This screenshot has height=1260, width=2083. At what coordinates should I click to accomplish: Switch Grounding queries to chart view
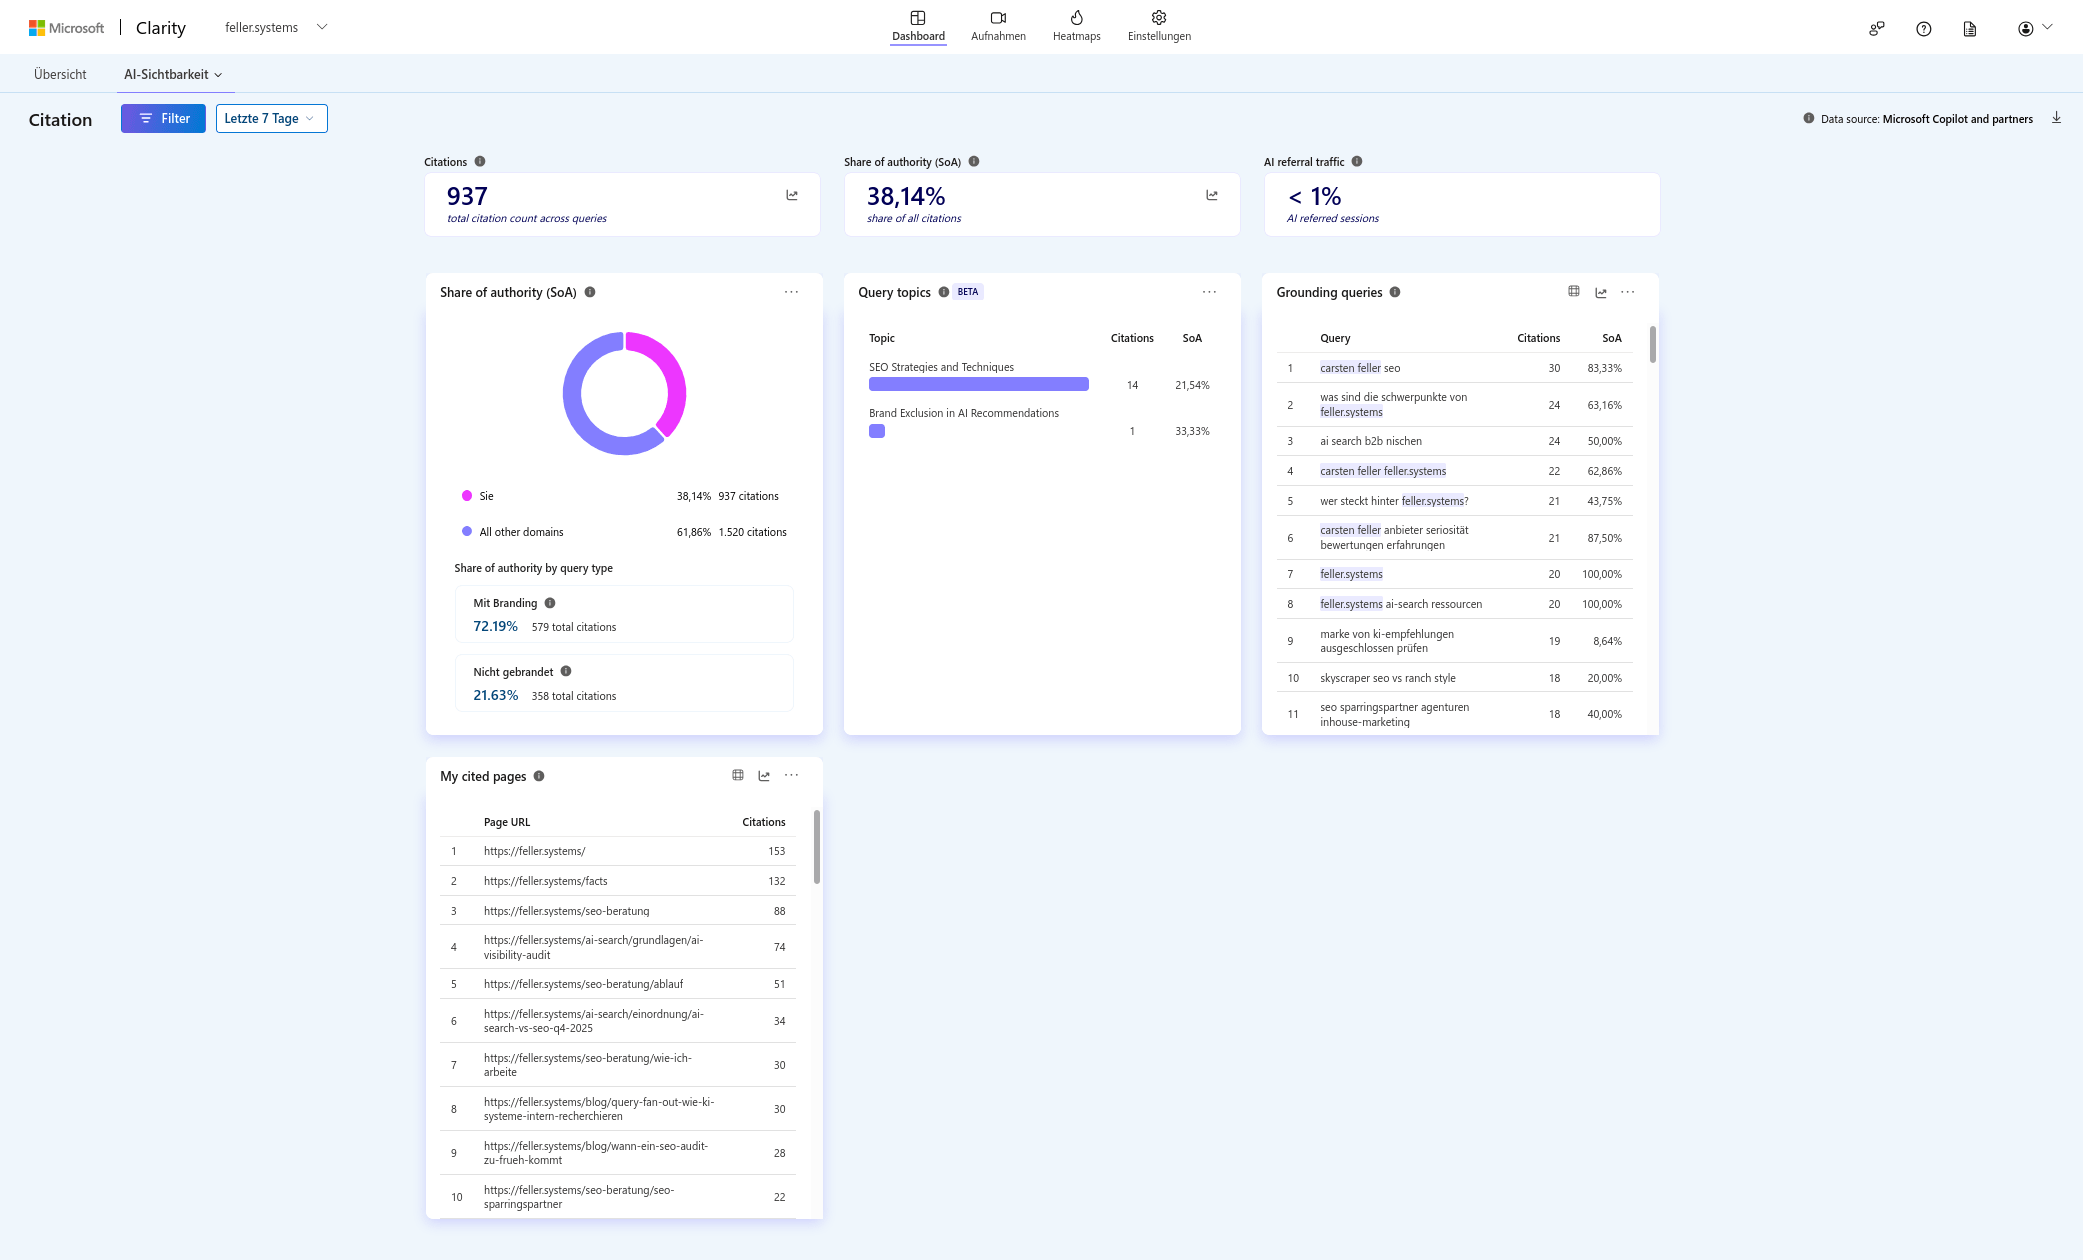[x=1601, y=292]
